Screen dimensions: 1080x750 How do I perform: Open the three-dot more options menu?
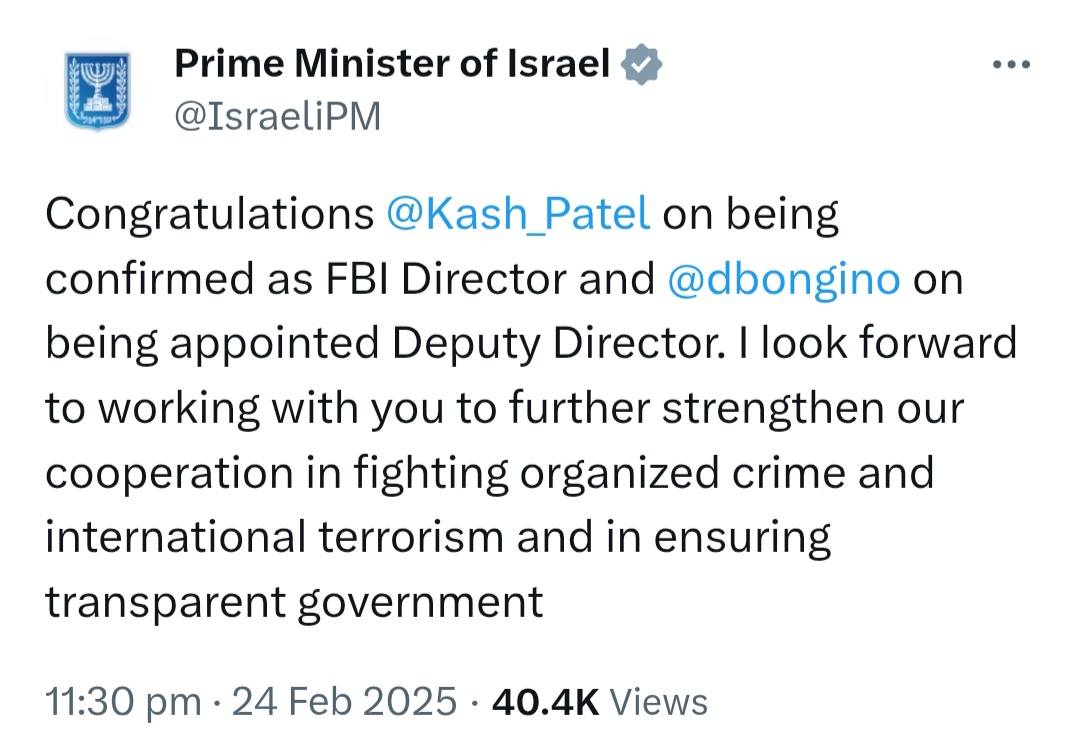pyautogui.click(x=1011, y=65)
